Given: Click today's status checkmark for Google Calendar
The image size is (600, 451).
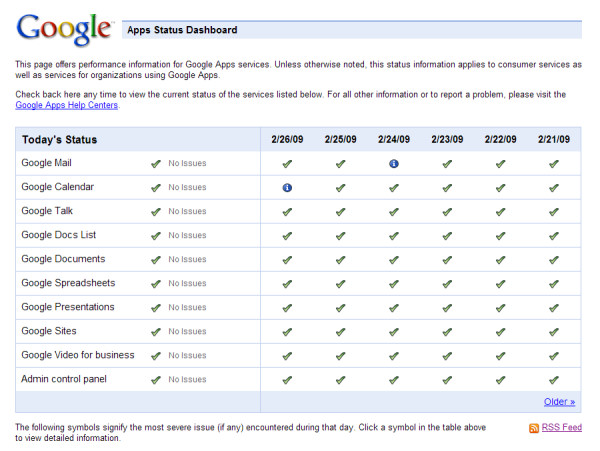Looking at the screenshot, I should click(x=156, y=188).
